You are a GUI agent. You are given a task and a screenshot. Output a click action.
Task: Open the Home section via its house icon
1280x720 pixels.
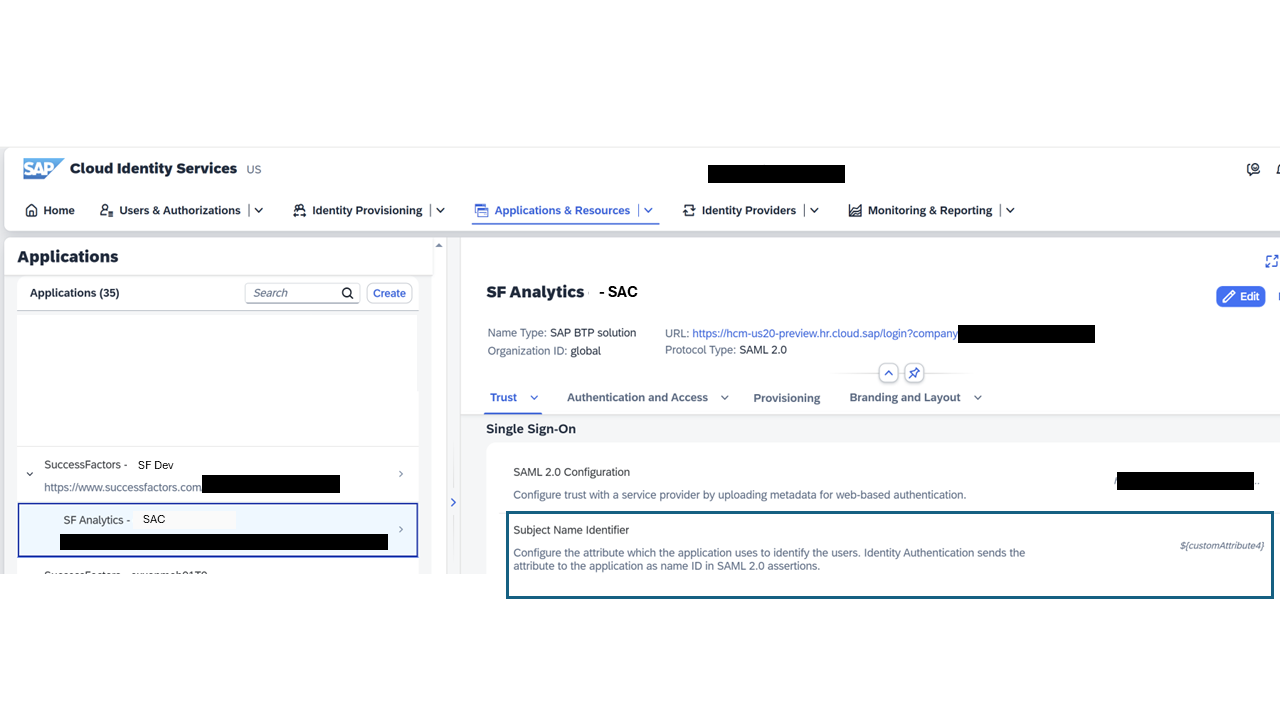tap(29, 210)
